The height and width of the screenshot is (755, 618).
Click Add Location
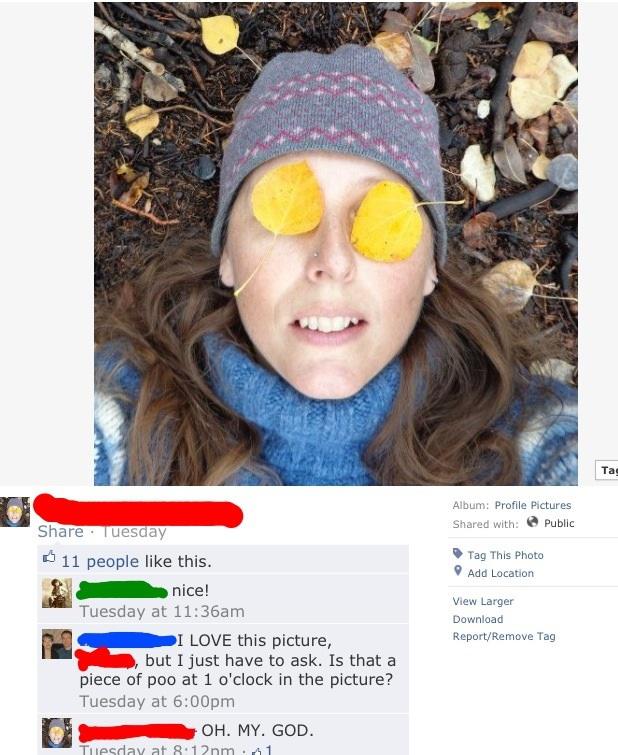tap(500, 573)
